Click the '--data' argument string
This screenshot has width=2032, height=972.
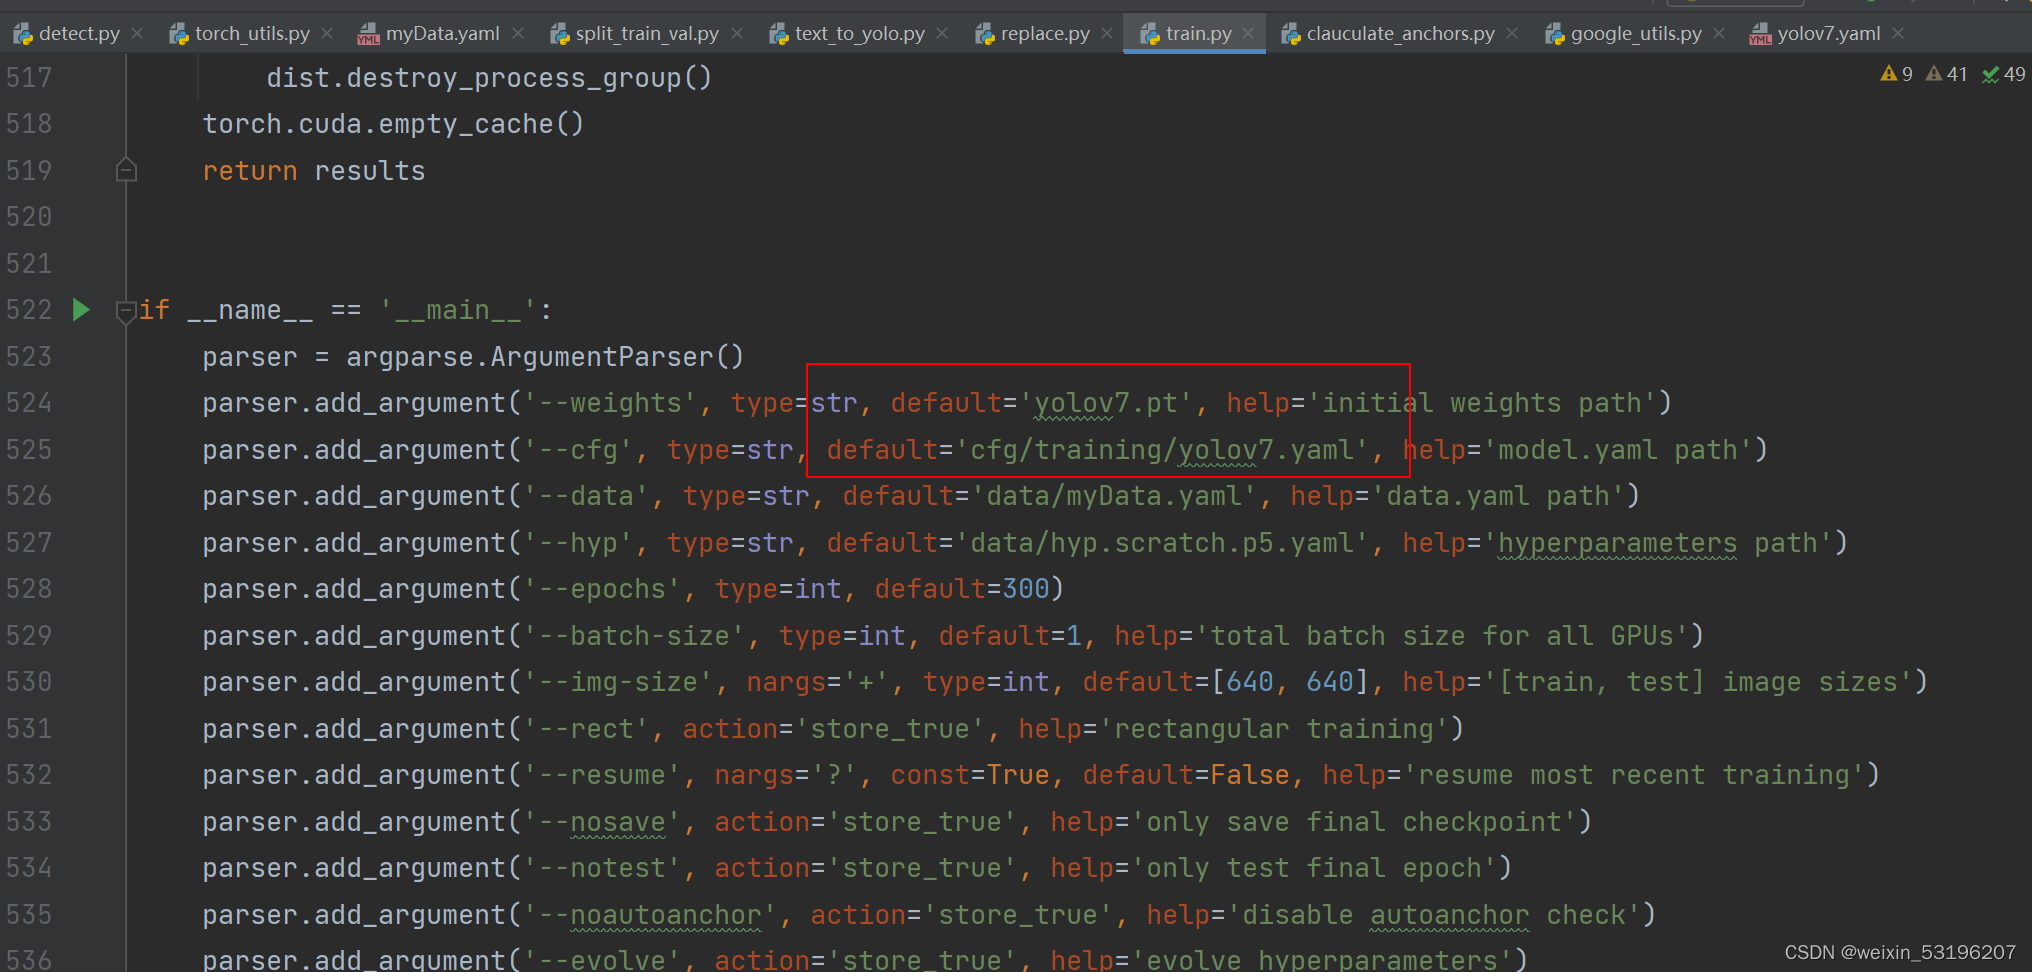click(586, 496)
